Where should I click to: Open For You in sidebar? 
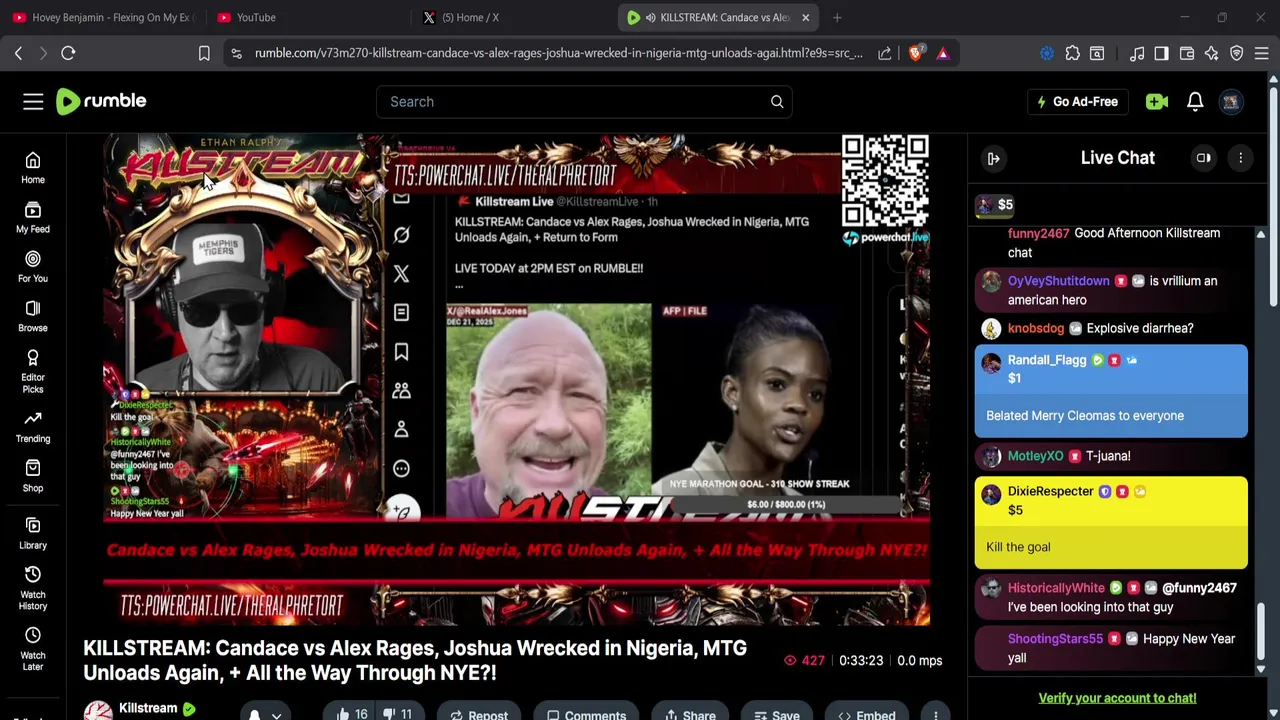coord(33,266)
